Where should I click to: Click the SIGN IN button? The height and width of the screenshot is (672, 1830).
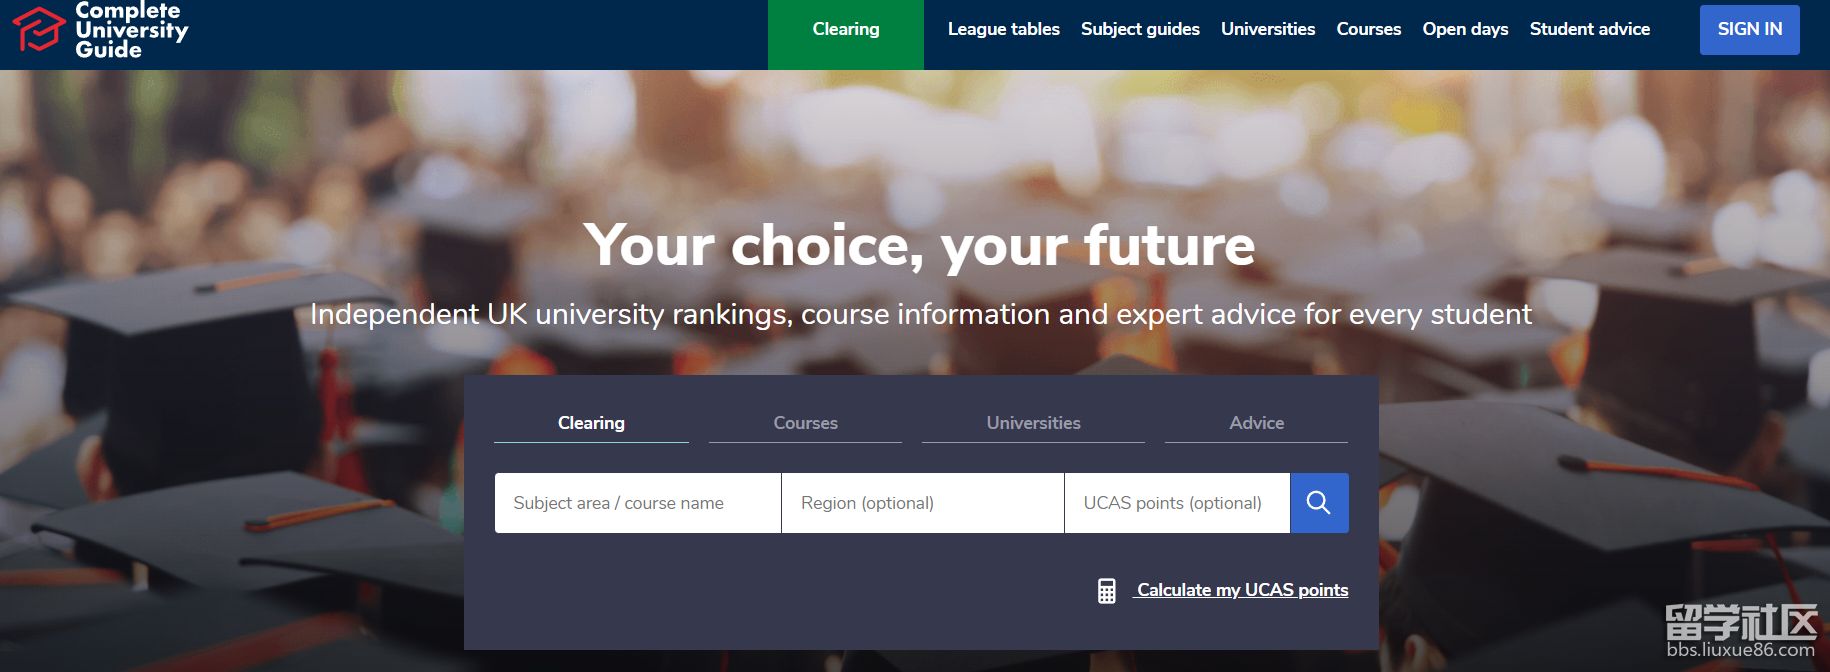click(x=1749, y=30)
